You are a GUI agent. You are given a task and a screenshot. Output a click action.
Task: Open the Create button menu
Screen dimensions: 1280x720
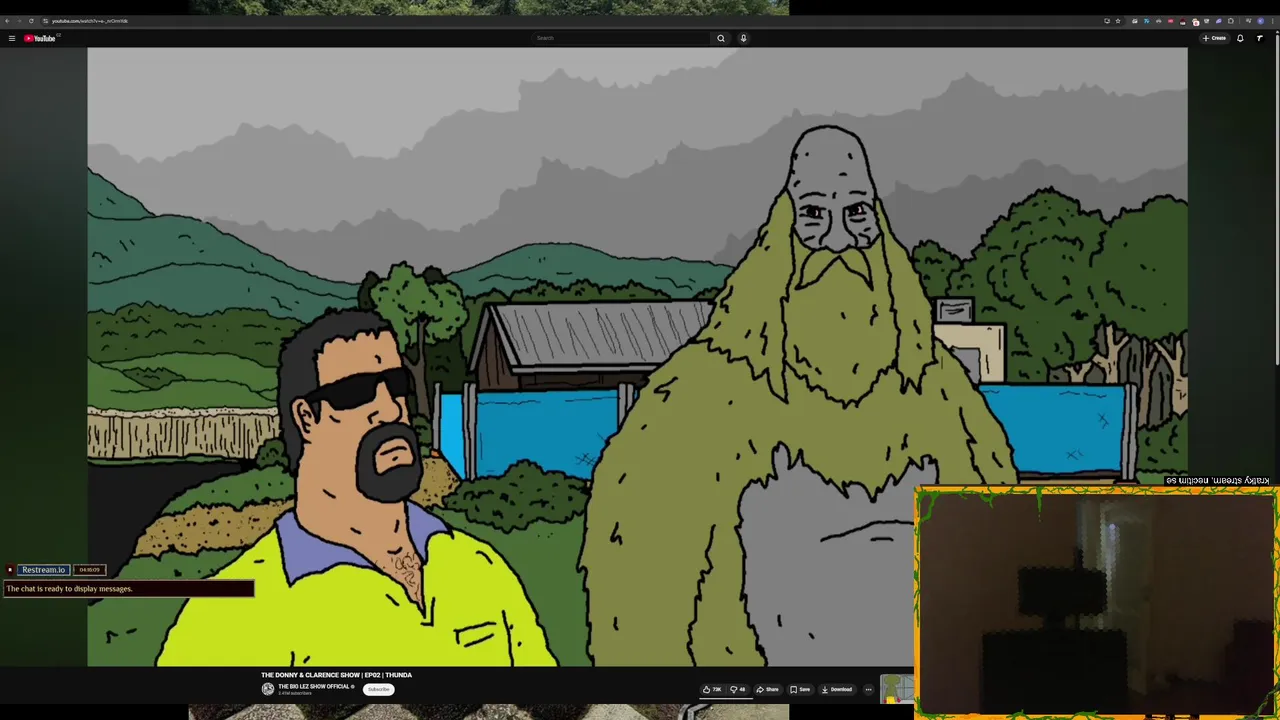click(x=1214, y=38)
